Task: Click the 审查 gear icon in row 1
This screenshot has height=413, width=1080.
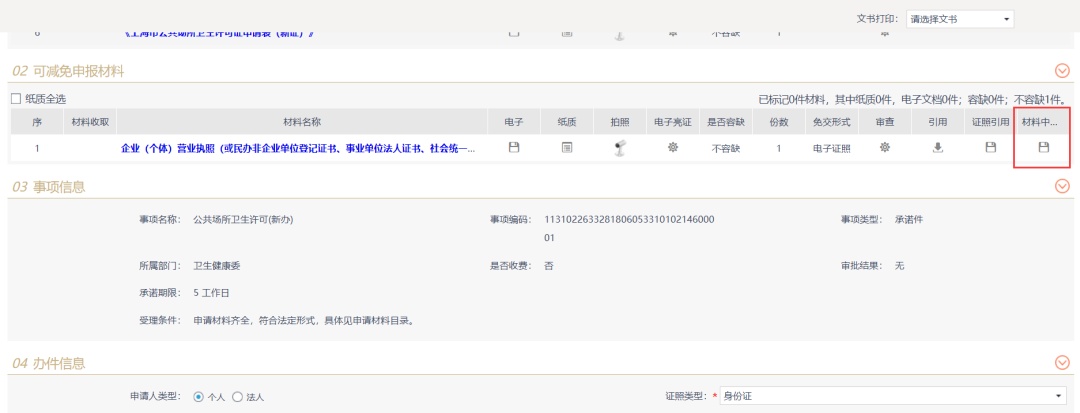Action: (x=884, y=148)
